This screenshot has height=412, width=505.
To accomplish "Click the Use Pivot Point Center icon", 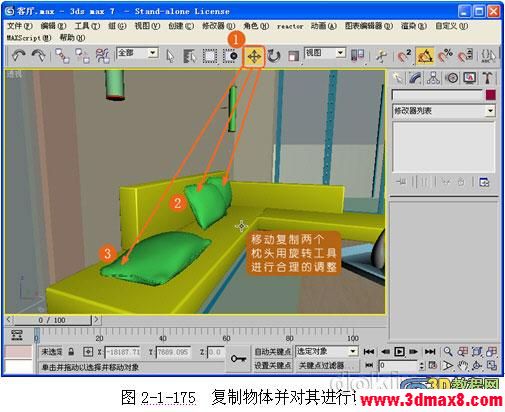I will click(358, 55).
